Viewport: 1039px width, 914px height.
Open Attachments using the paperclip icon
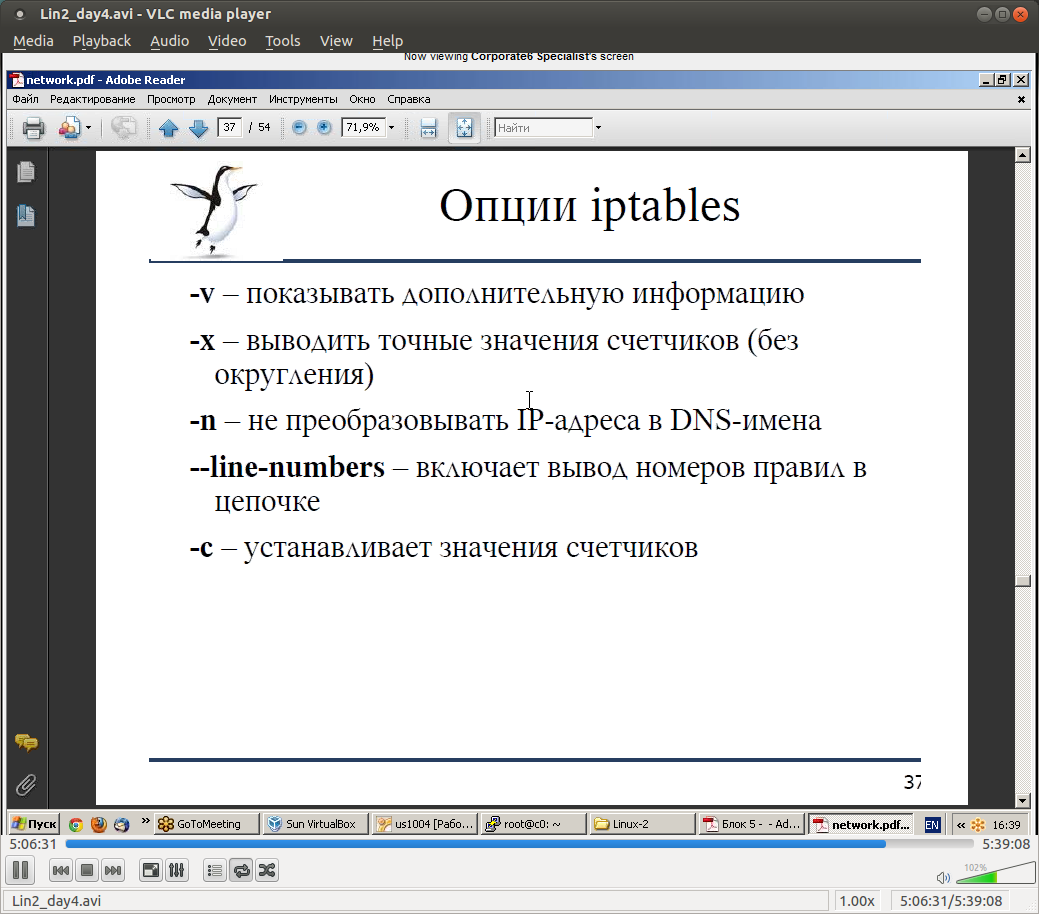26,784
